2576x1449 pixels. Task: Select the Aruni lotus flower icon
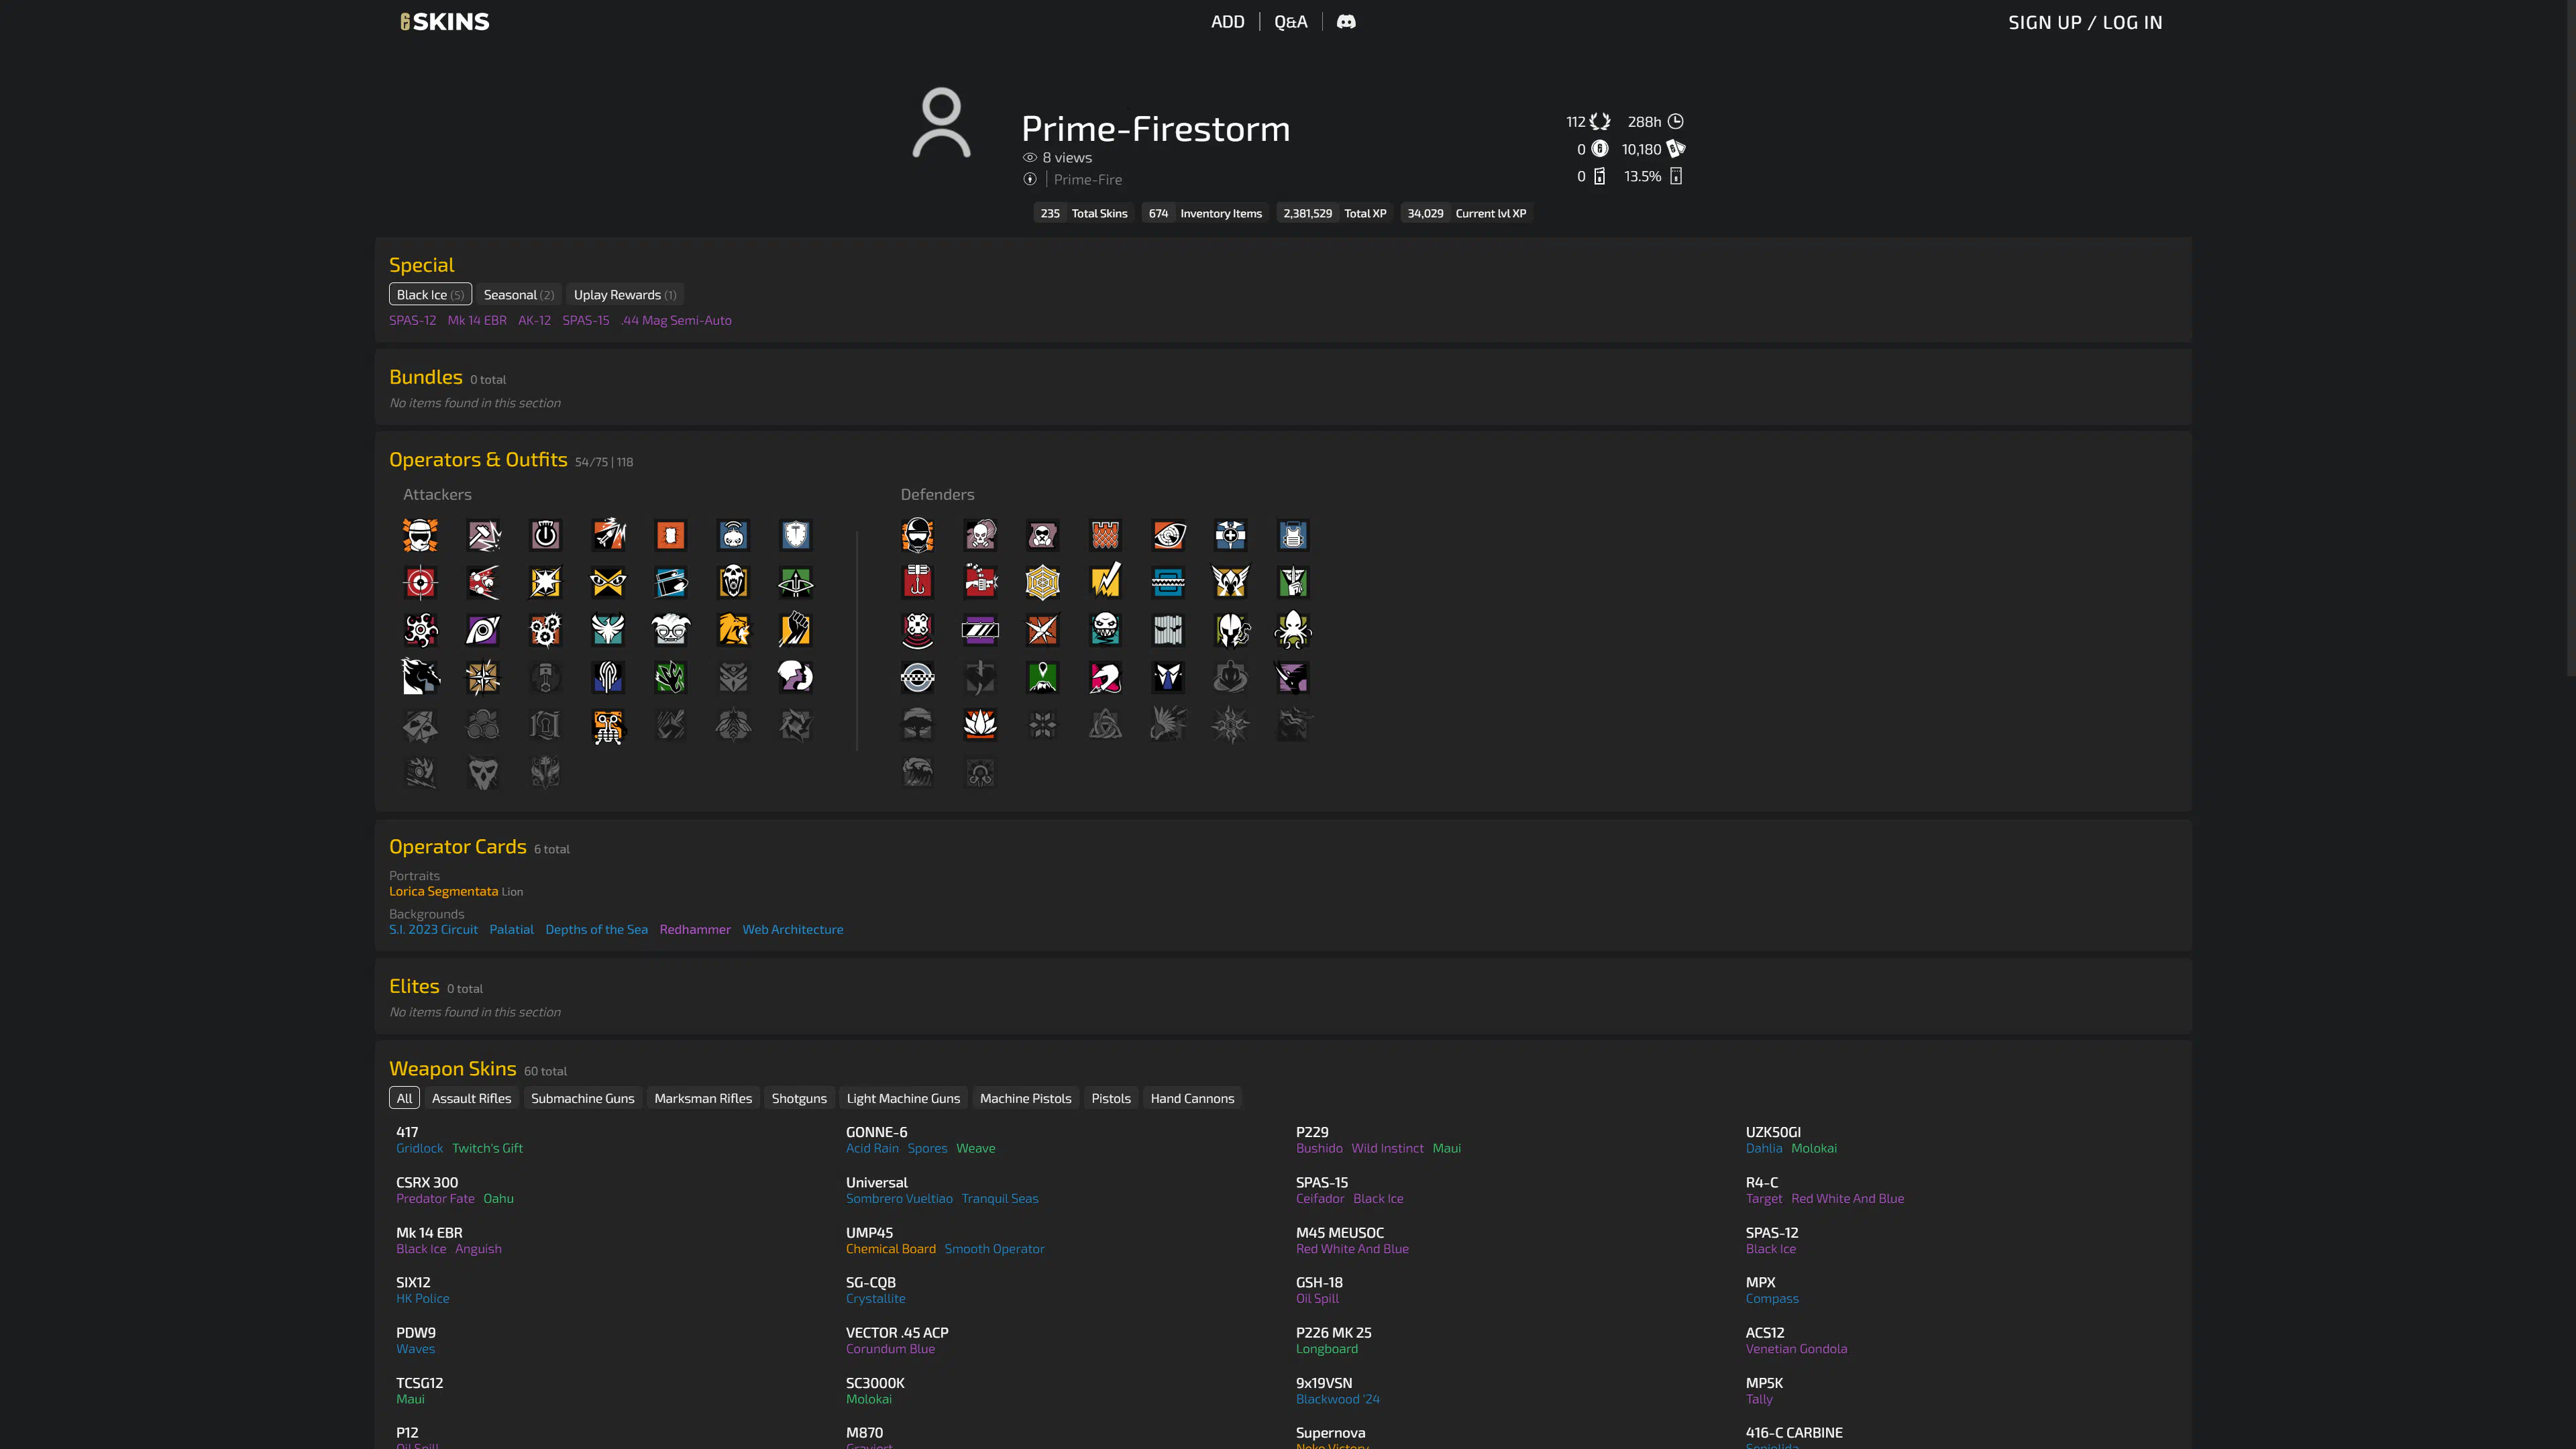point(980,725)
